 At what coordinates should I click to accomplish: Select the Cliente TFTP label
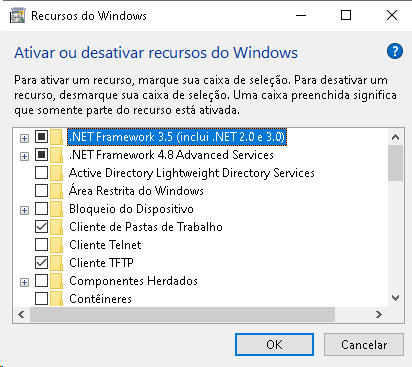pos(101,263)
